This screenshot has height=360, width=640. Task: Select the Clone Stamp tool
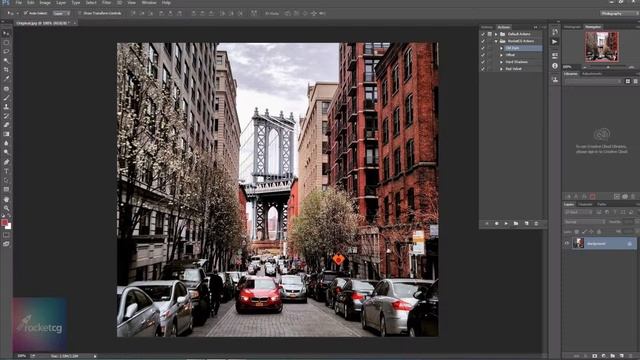point(6,107)
